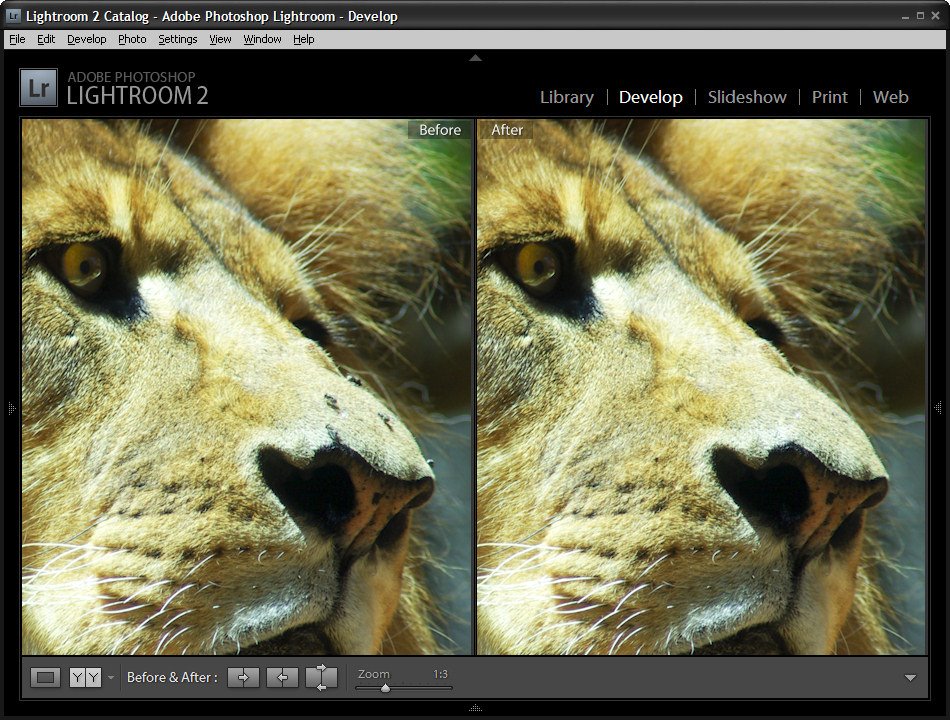950x720 pixels.
Task: Click the title bar Lr app icon
Action: click(13, 16)
